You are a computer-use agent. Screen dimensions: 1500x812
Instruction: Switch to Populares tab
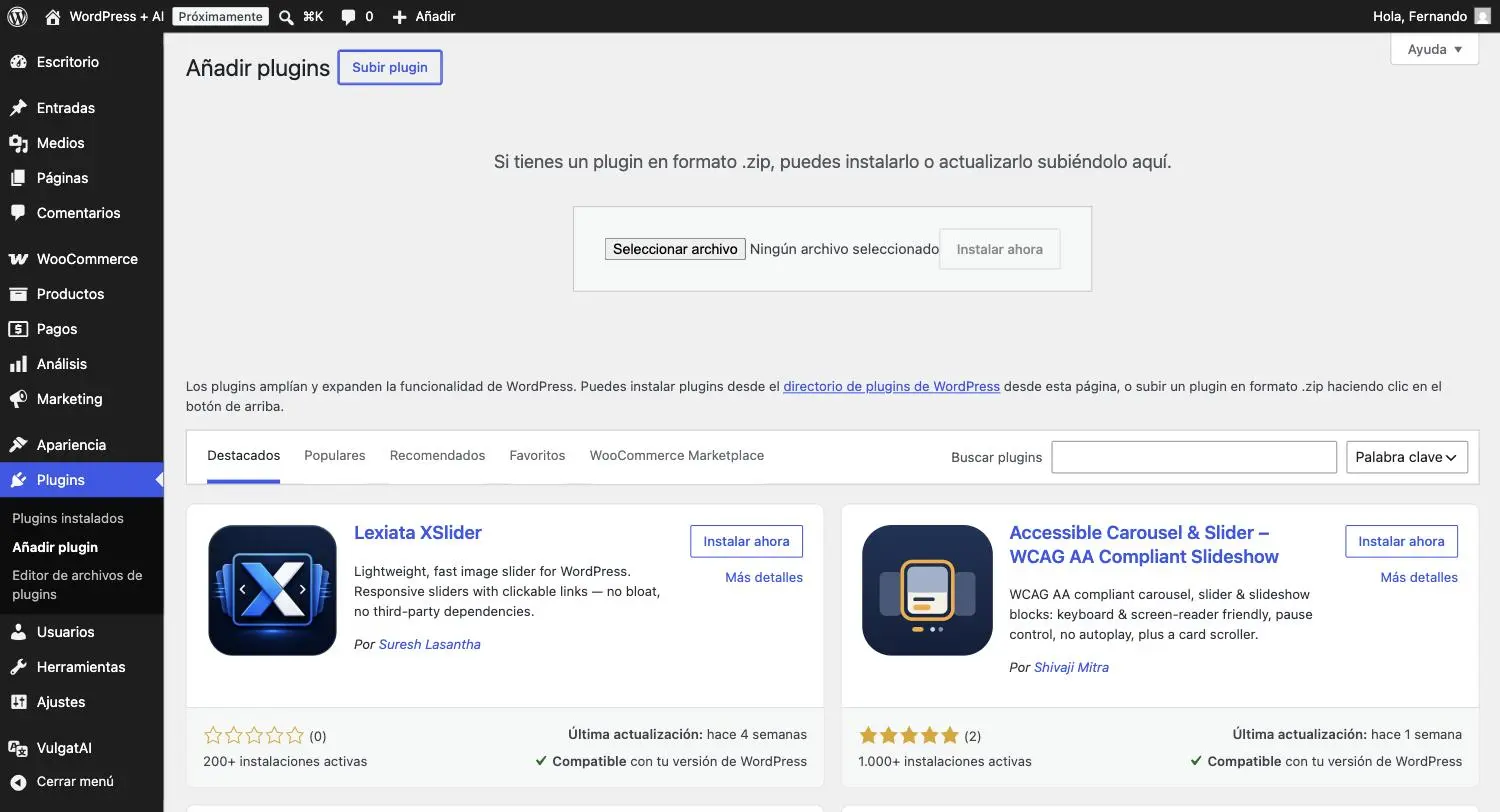click(335, 456)
